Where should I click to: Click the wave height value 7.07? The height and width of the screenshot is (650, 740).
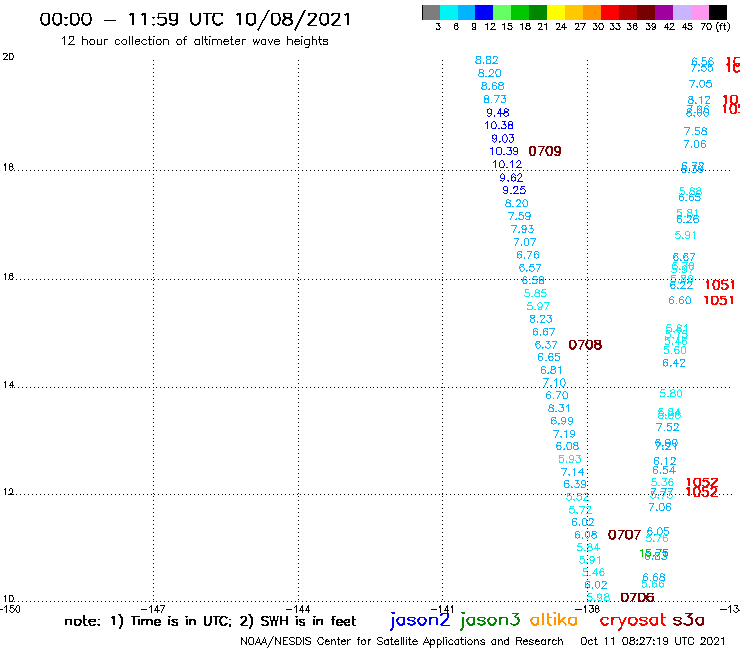click(525, 242)
